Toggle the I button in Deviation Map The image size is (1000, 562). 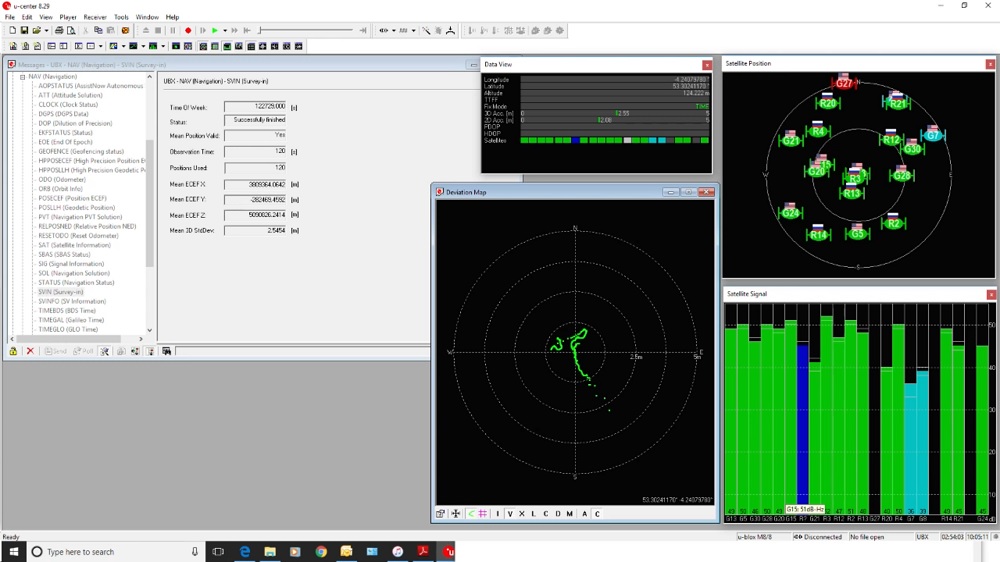[x=498, y=514]
